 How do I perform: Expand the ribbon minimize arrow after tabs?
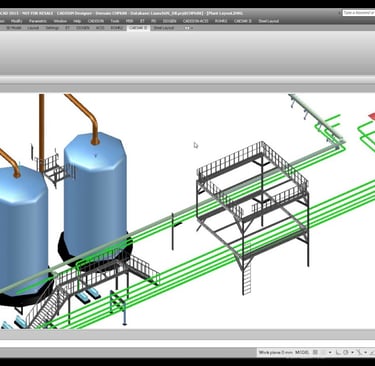tap(187, 28)
